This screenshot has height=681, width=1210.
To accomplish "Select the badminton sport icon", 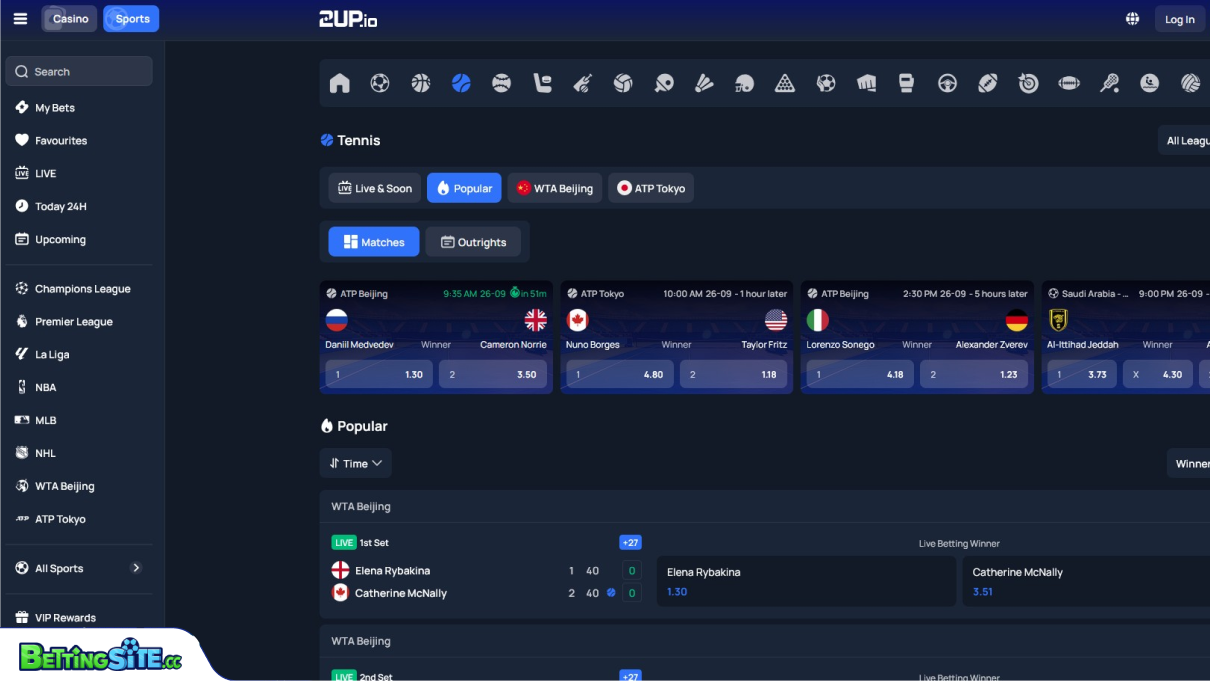I will pos(704,83).
